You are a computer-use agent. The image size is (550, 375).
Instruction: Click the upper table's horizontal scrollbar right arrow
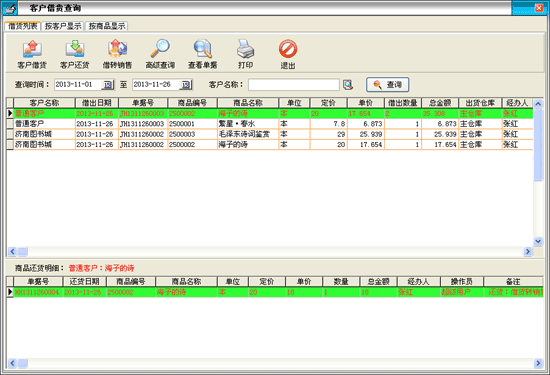coord(528,251)
